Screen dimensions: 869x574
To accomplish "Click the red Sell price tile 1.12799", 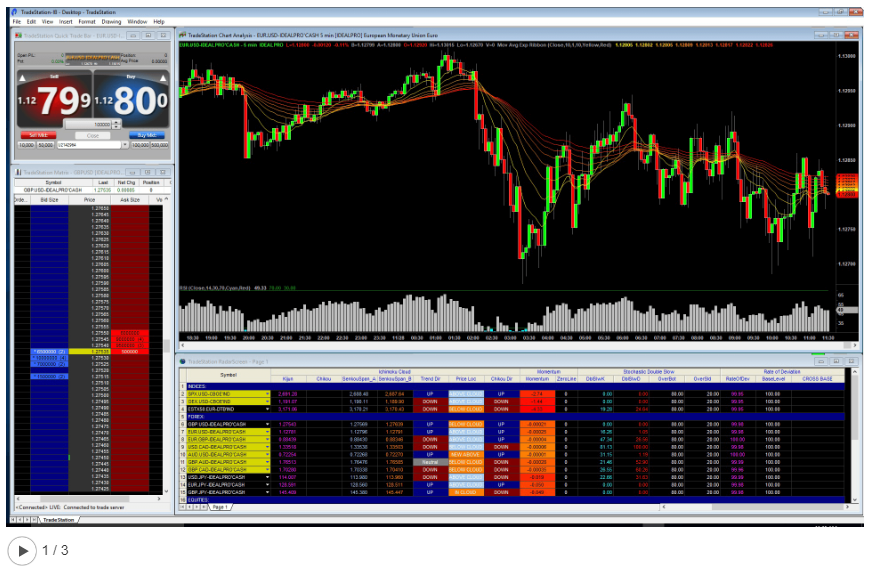I will click(54, 100).
